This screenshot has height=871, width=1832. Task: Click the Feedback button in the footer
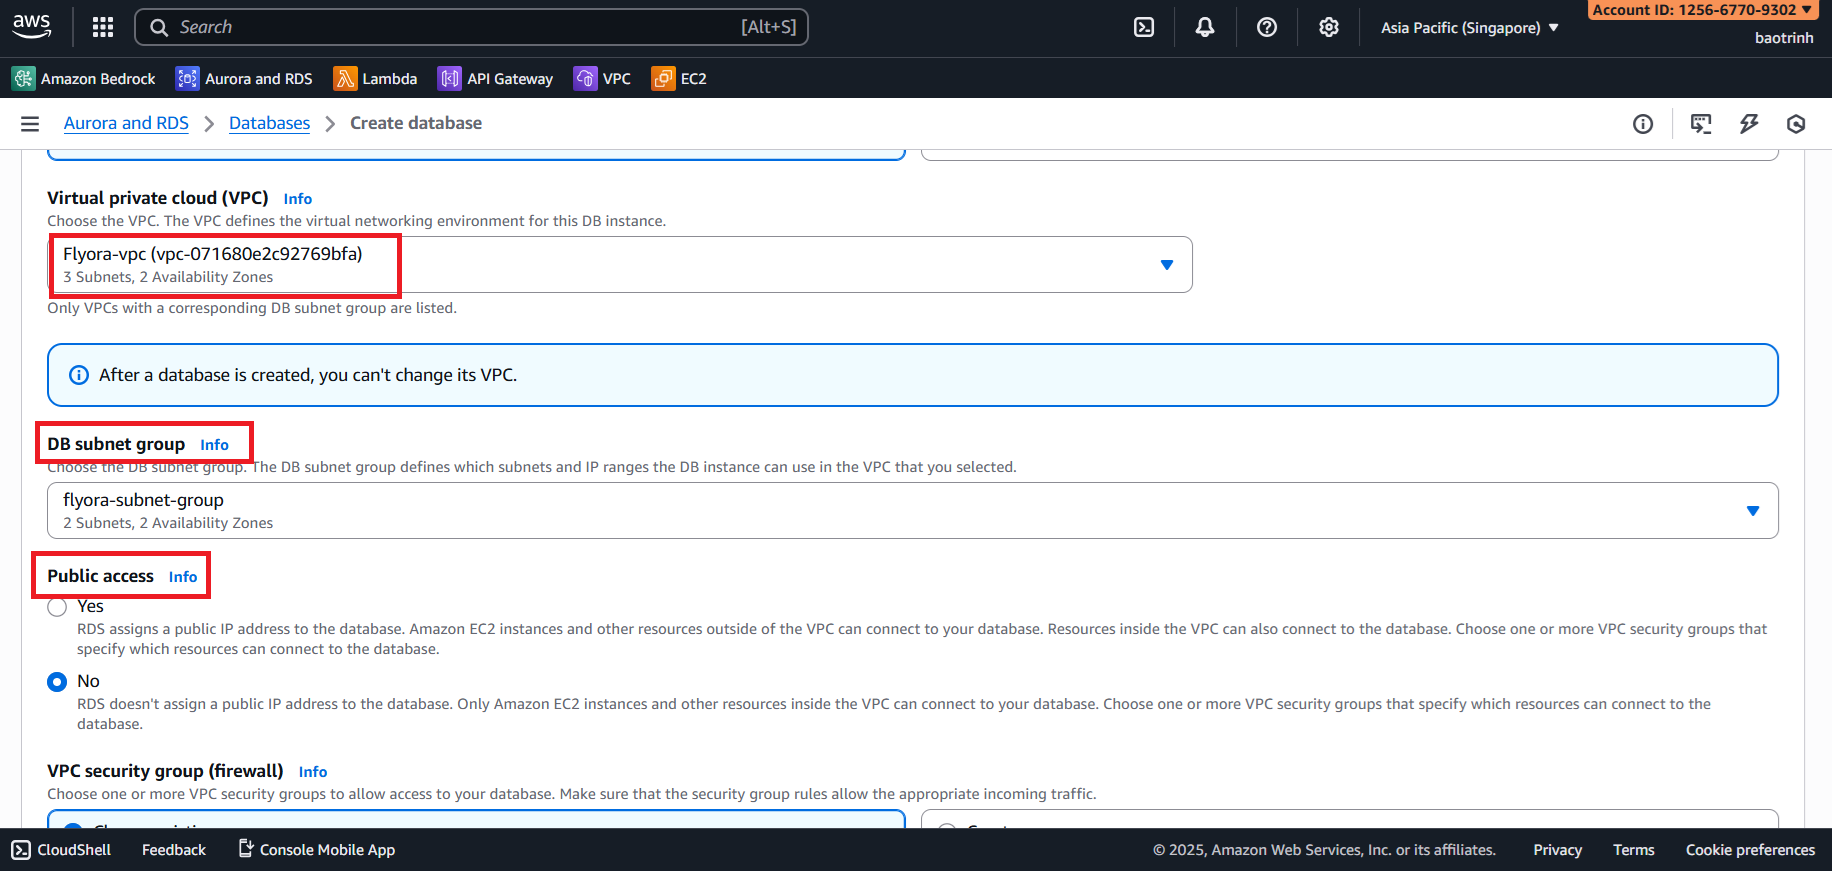pos(174,850)
